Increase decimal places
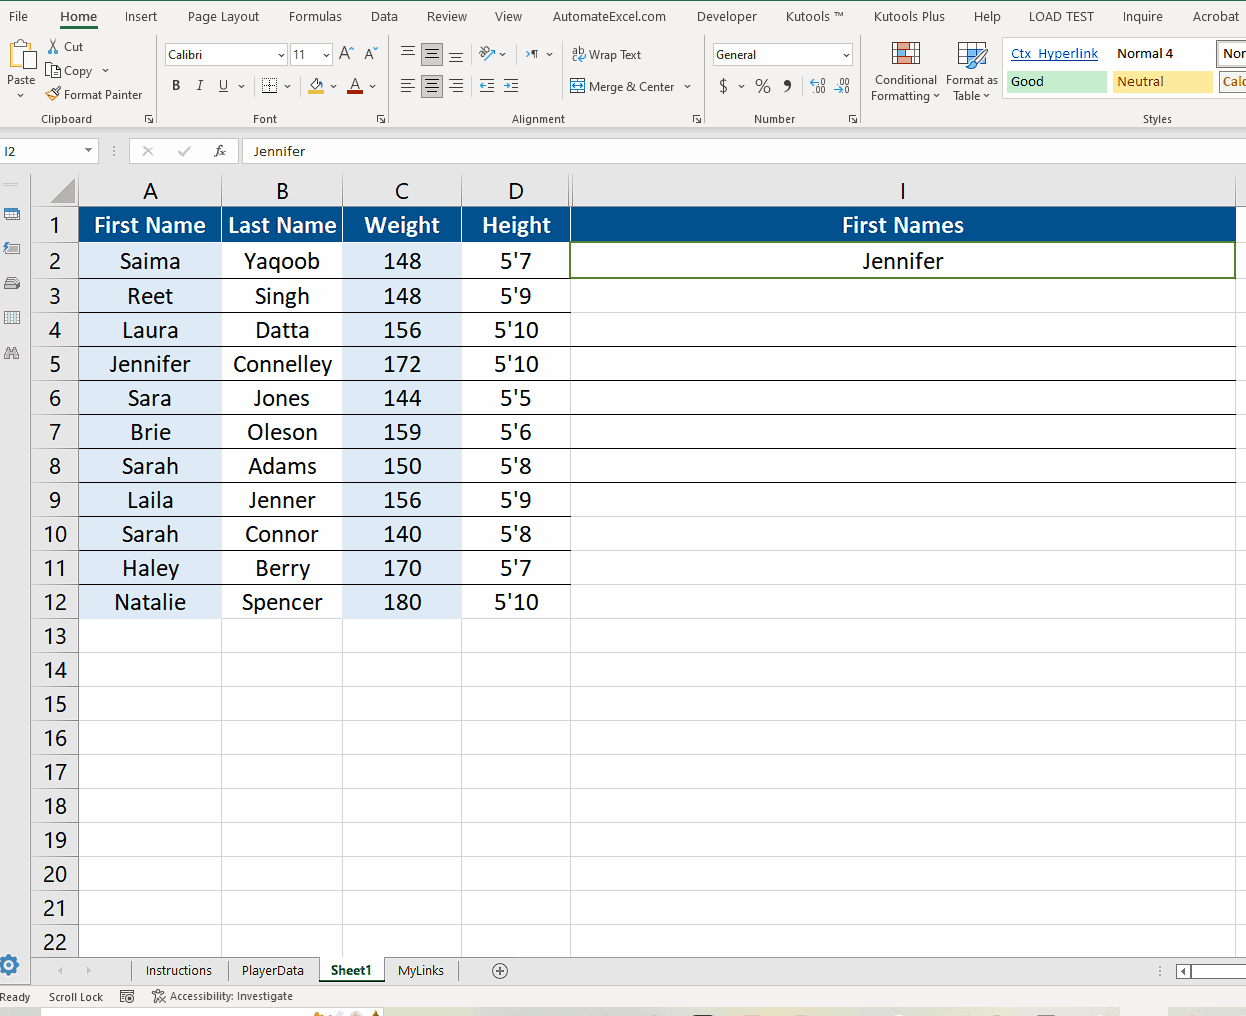This screenshot has width=1246, height=1016. click(815, 87)
